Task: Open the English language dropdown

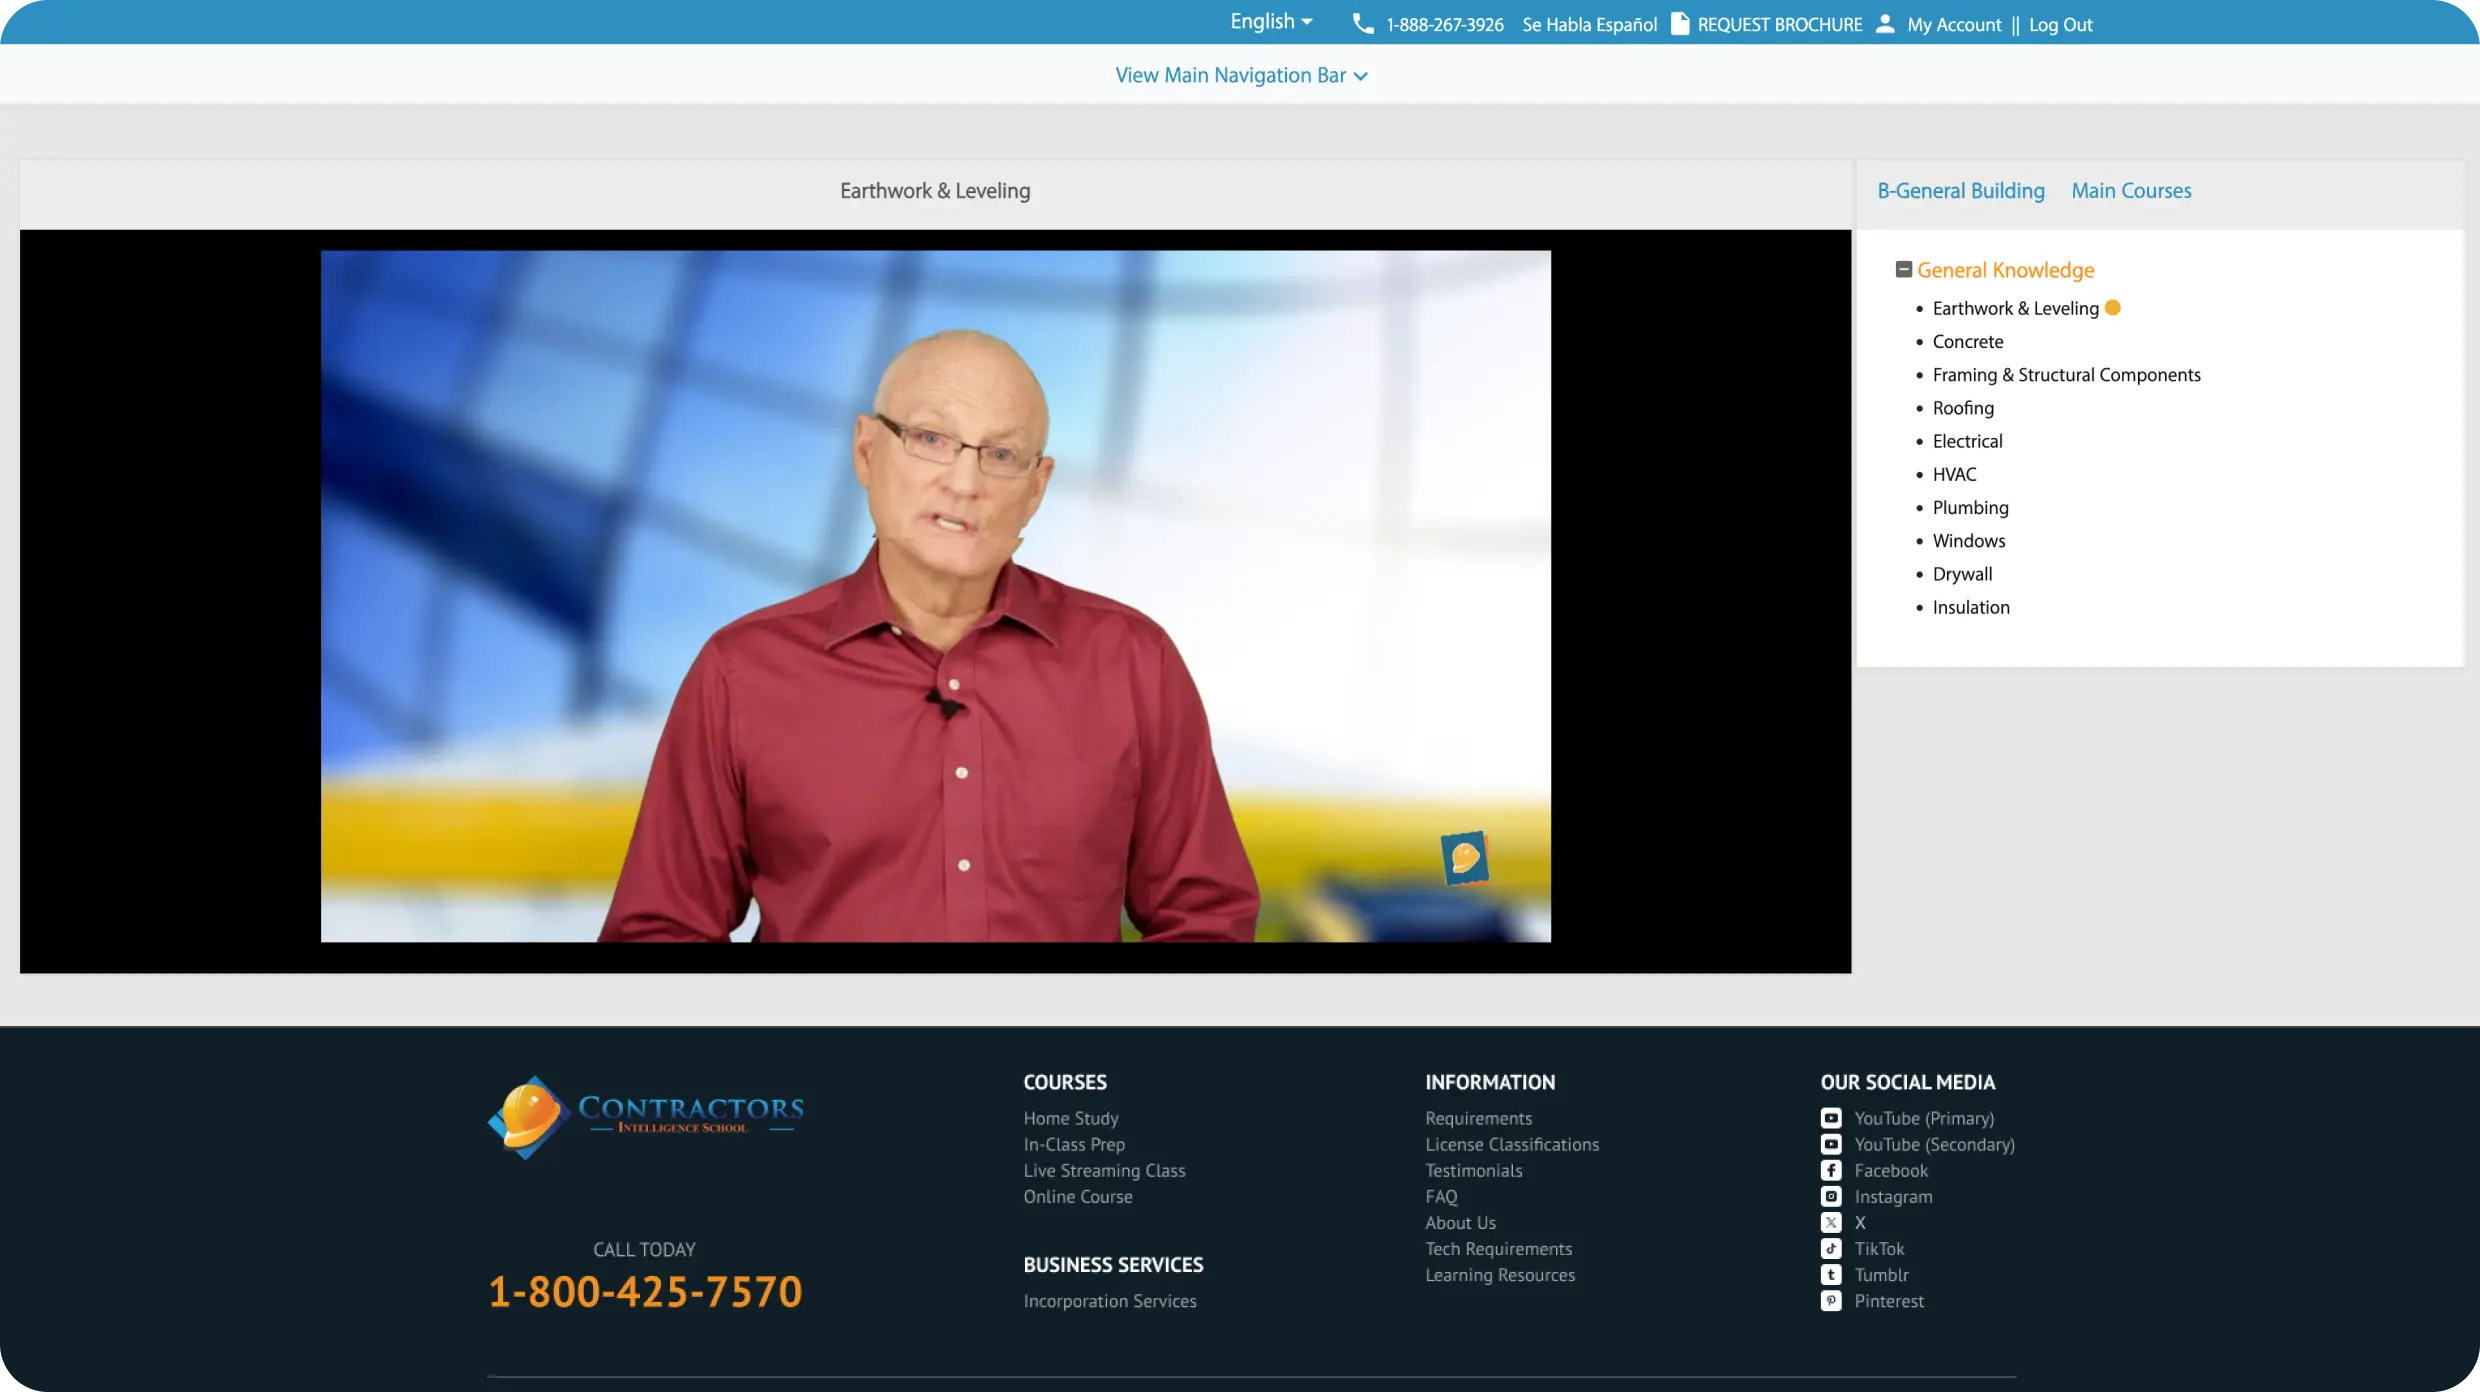Action: [1271, 20]
